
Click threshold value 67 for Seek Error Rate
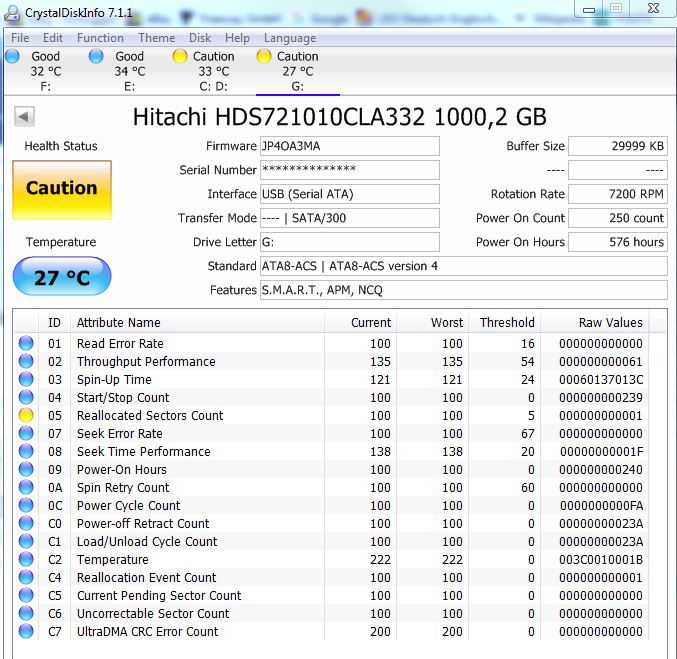(528, 434)
